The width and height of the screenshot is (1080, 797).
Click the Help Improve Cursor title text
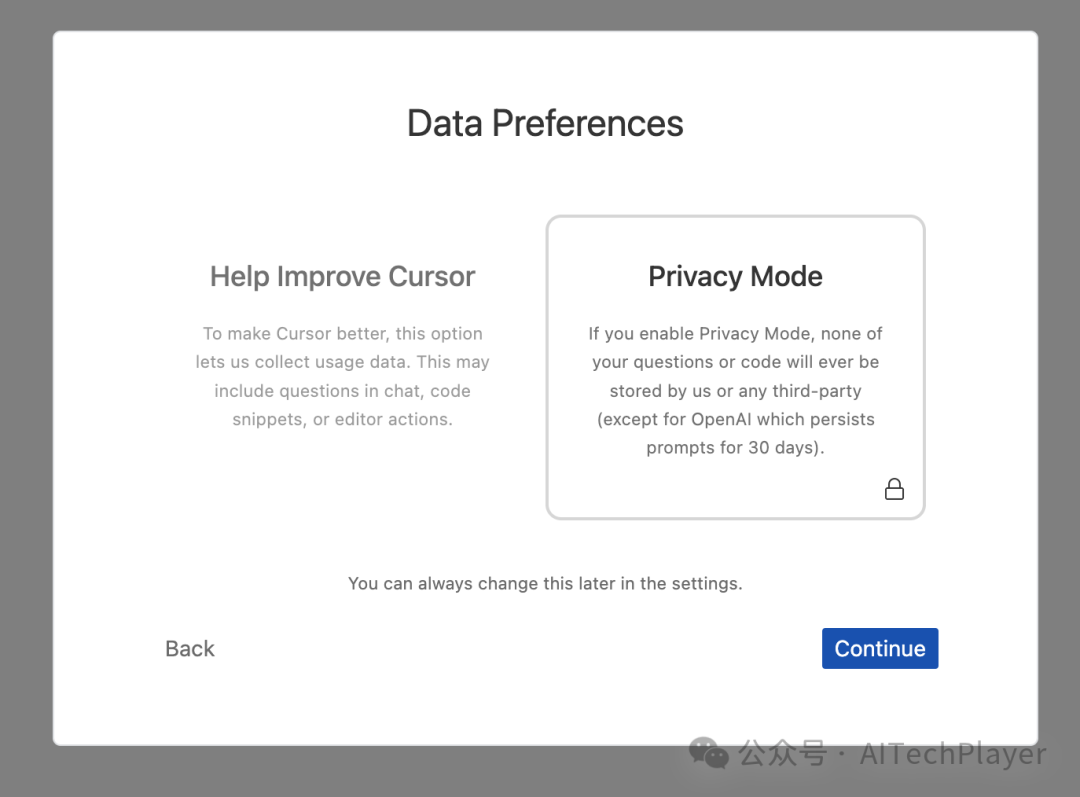(342, 277)
